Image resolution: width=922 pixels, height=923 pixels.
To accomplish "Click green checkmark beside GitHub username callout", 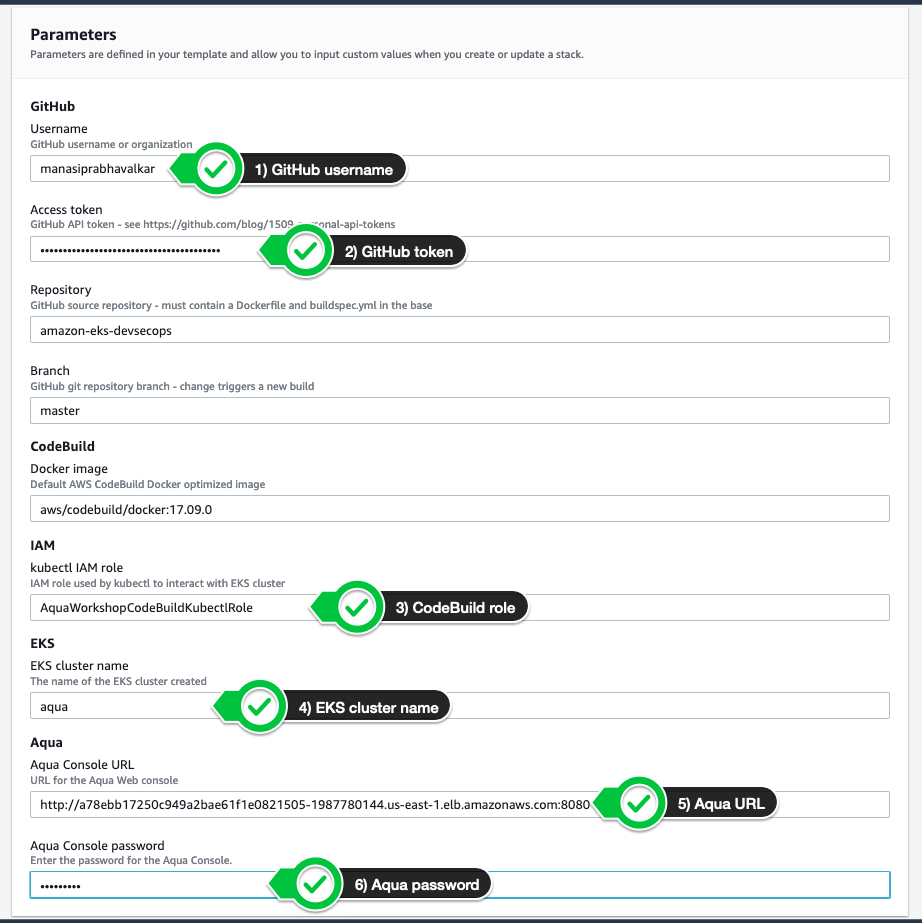I will 217,170.
